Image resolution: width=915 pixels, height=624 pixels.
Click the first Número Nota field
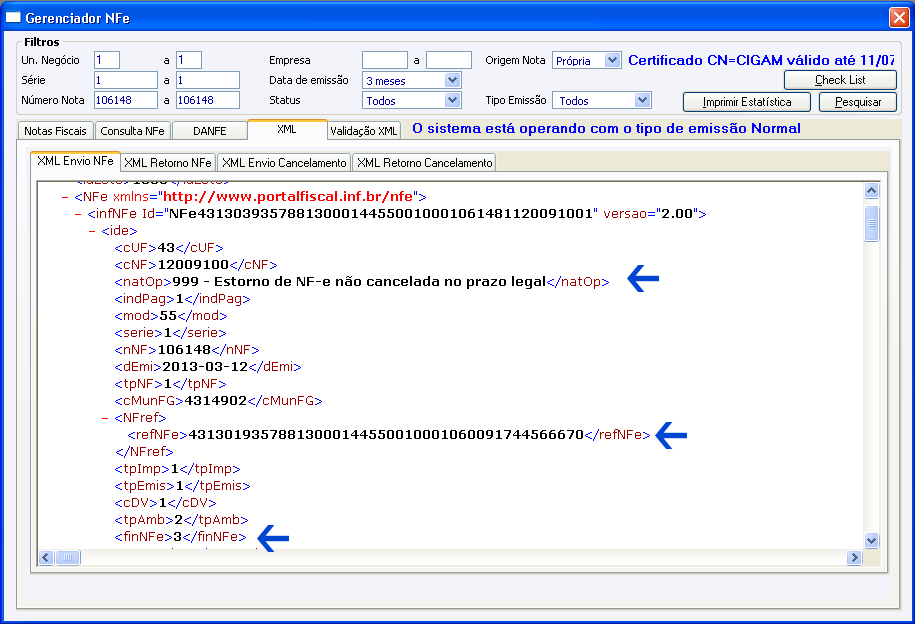(125, 100)
